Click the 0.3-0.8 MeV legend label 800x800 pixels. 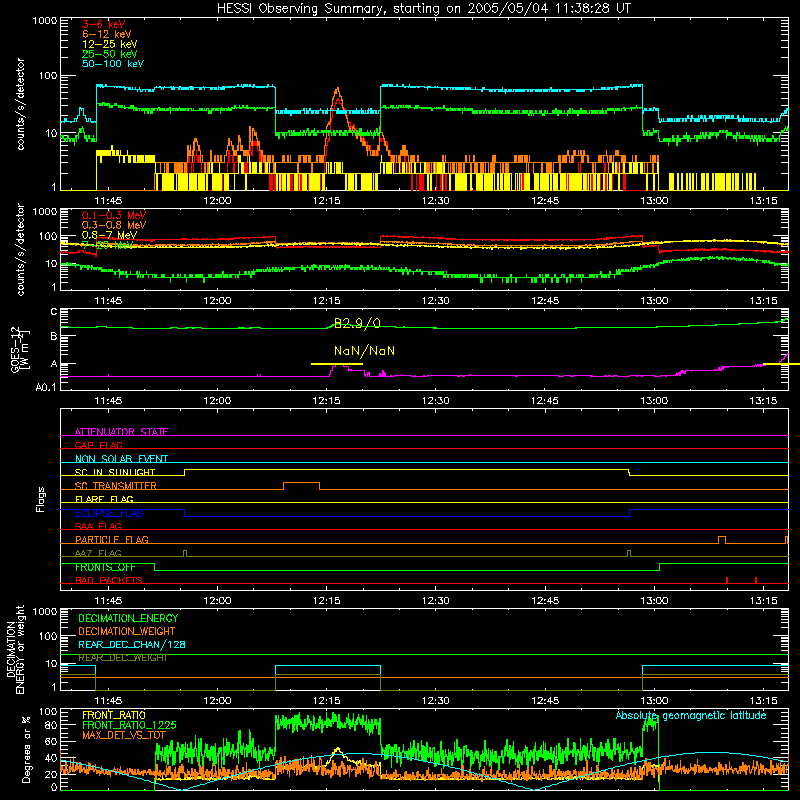[114, 225]
